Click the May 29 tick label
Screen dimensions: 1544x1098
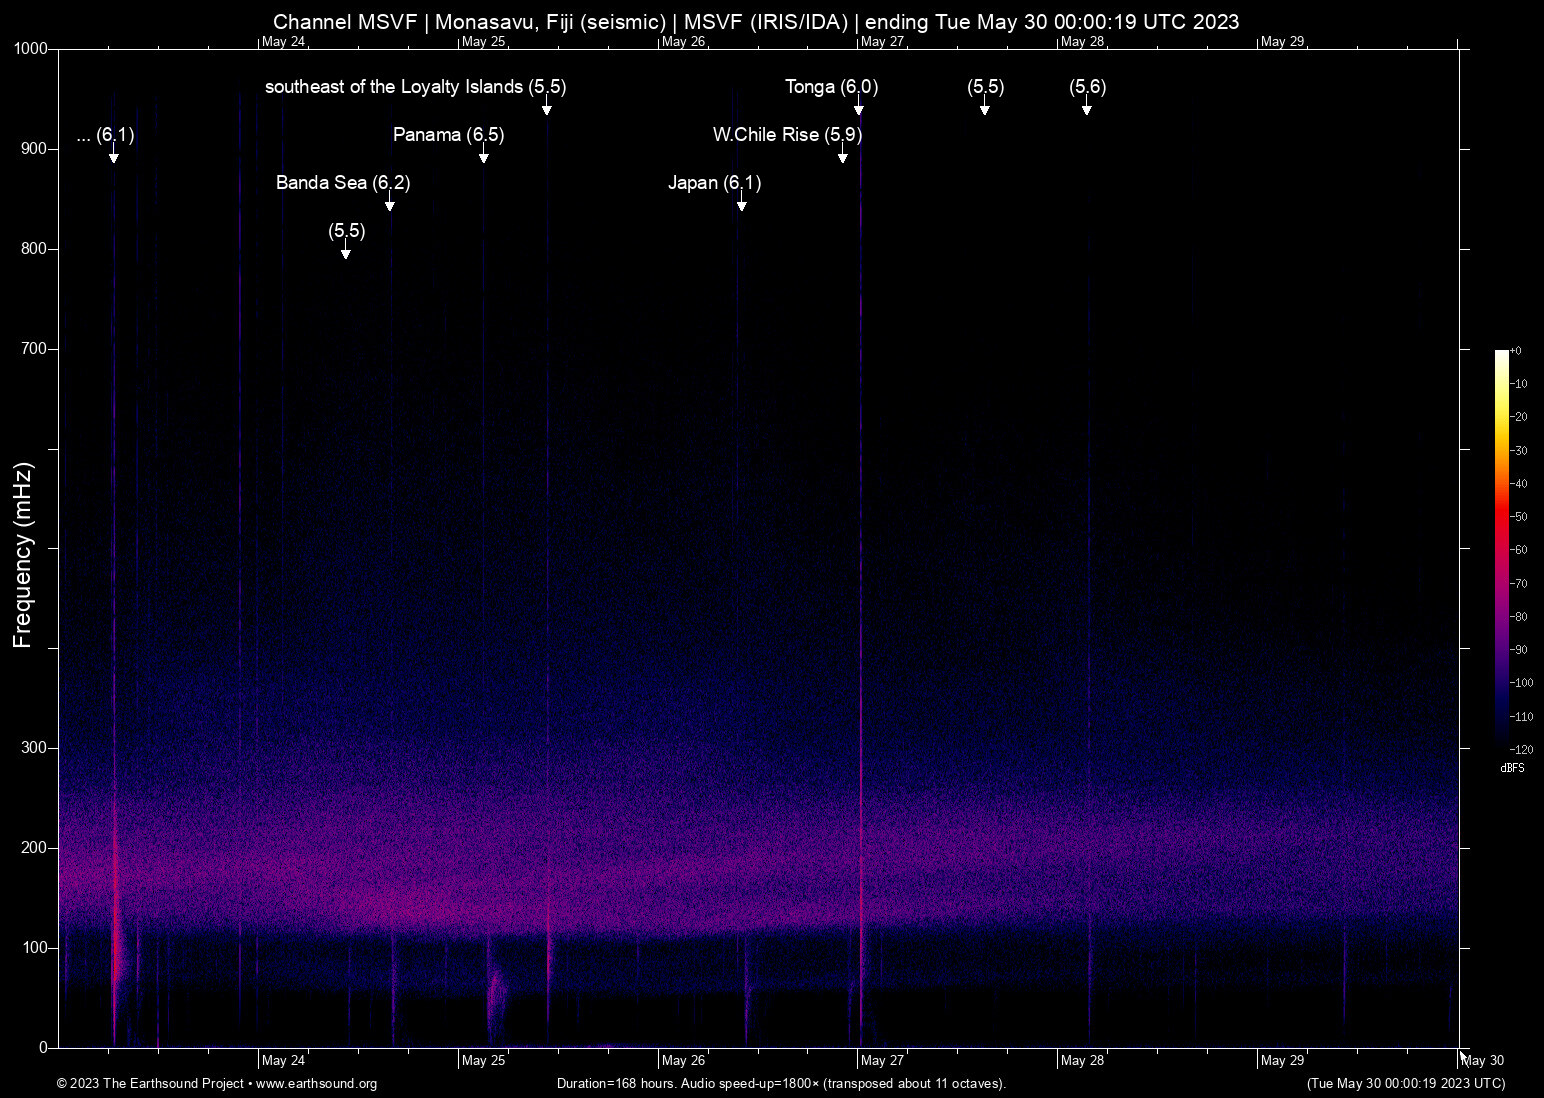pyautogui.click(x=1283, y=1060)
